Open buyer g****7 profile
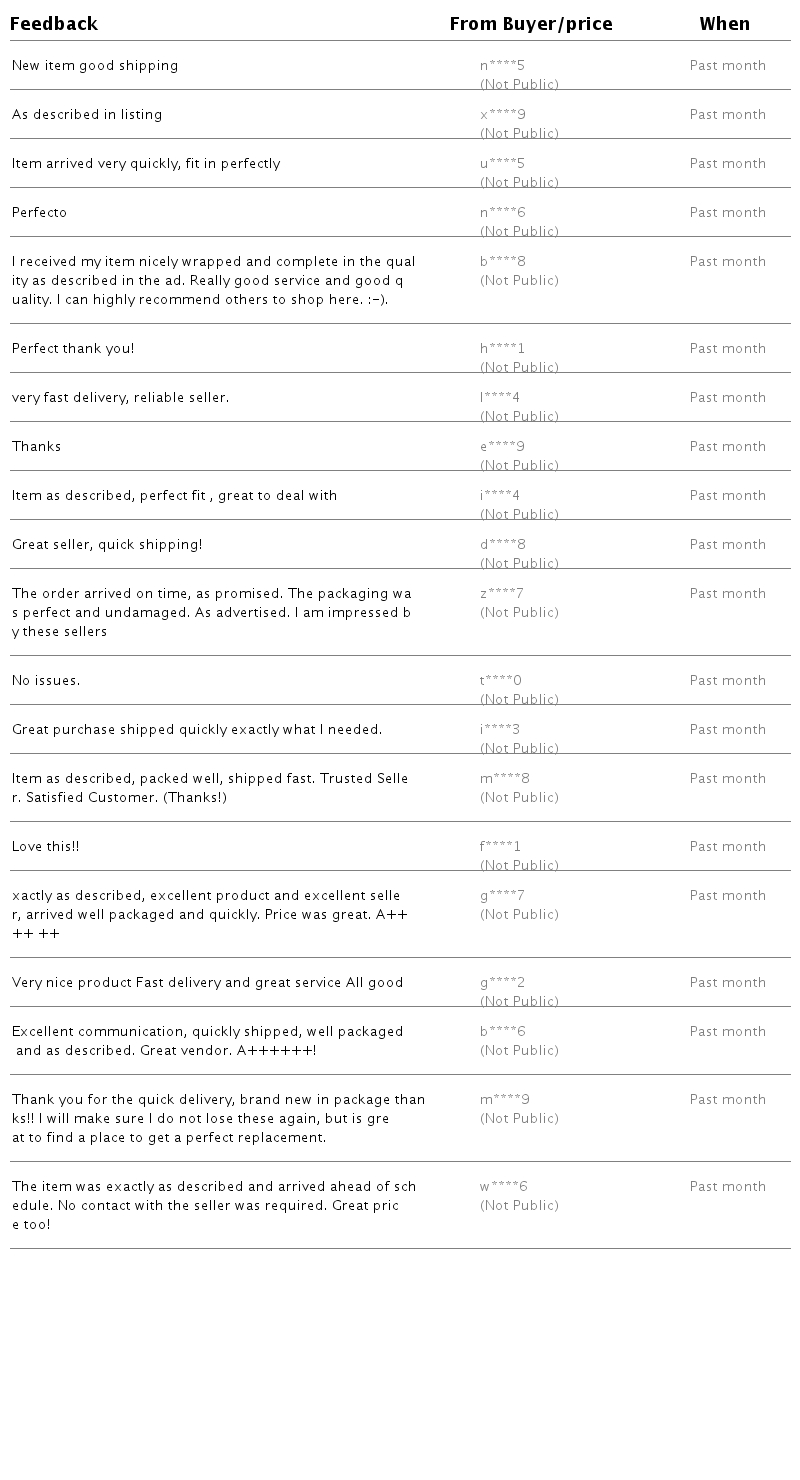Screen dimensions: 800x1480 pyautogui.click(x=502, y=896)
